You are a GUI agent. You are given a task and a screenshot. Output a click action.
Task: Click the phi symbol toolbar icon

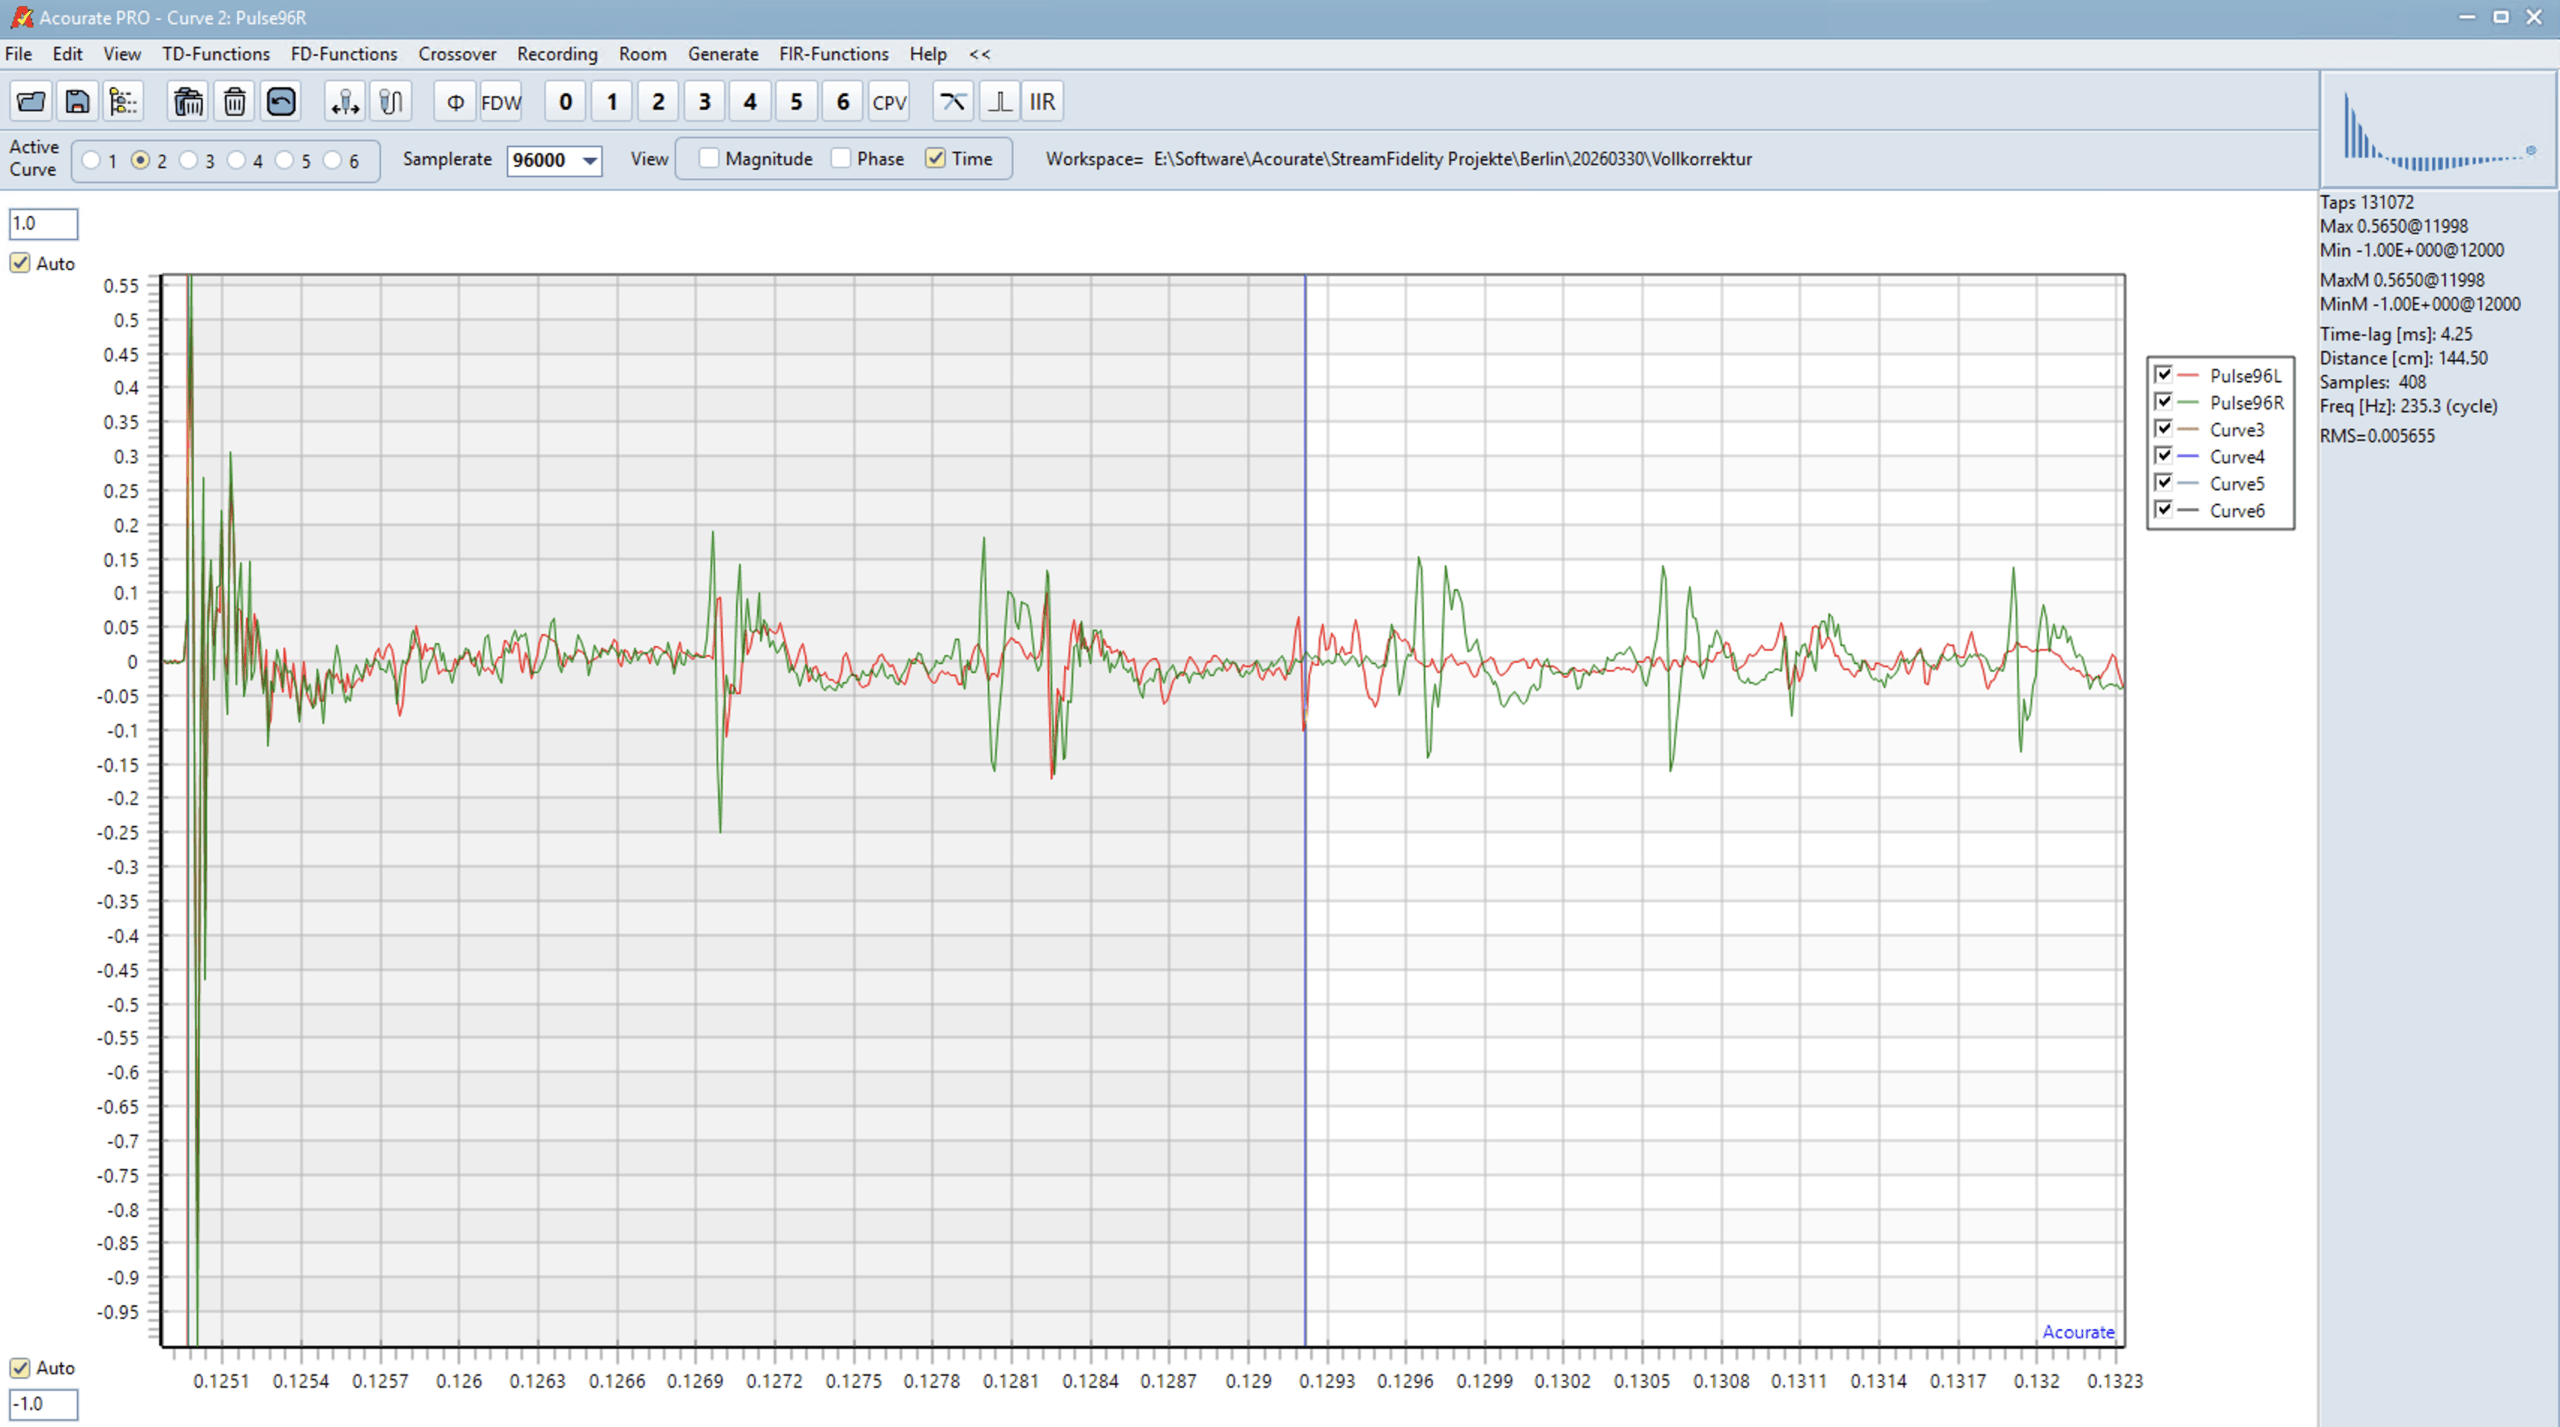click(455, 101)
